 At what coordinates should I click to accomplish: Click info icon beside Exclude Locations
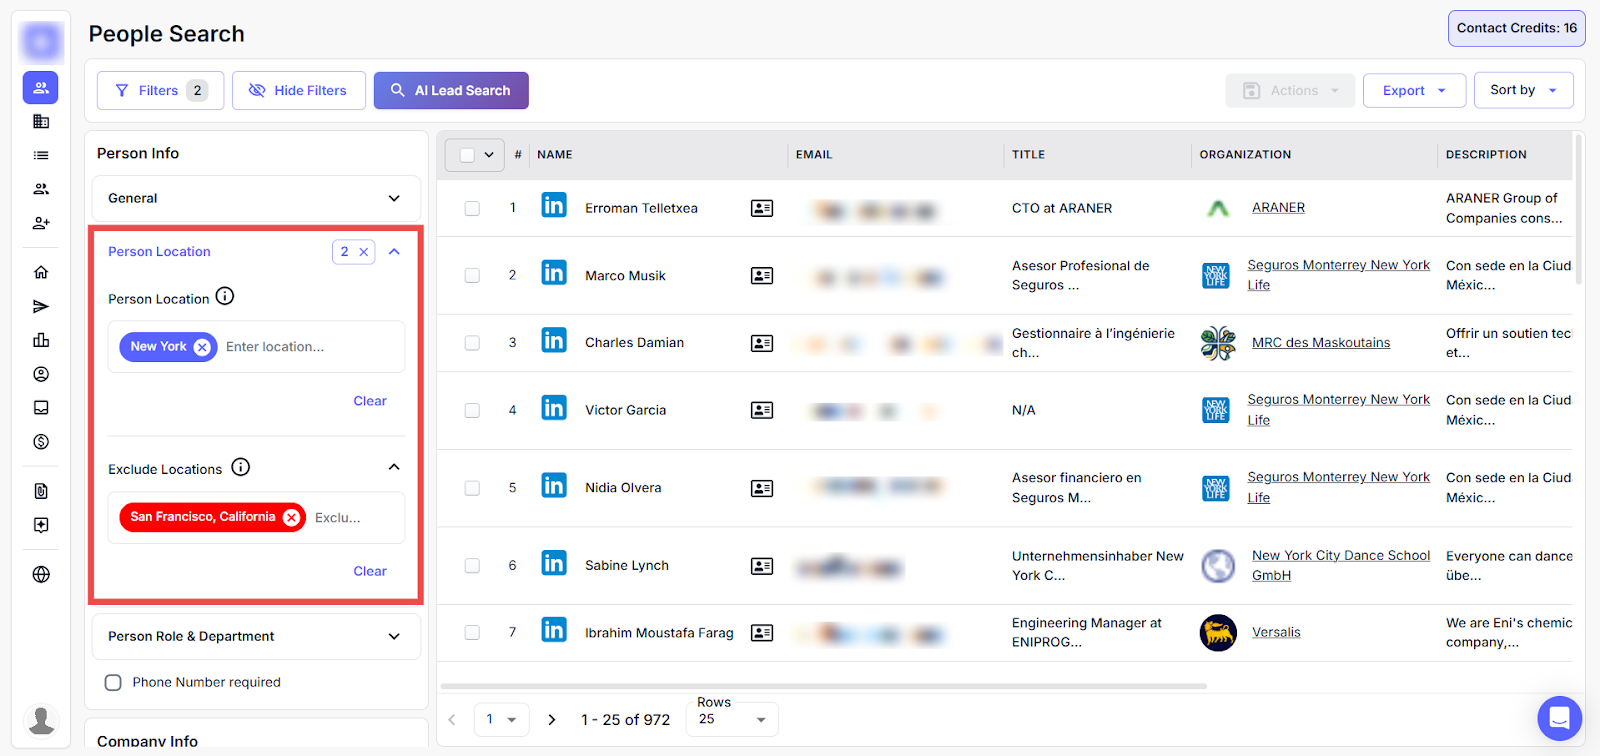pyautogui.click(x=241, y=467)
